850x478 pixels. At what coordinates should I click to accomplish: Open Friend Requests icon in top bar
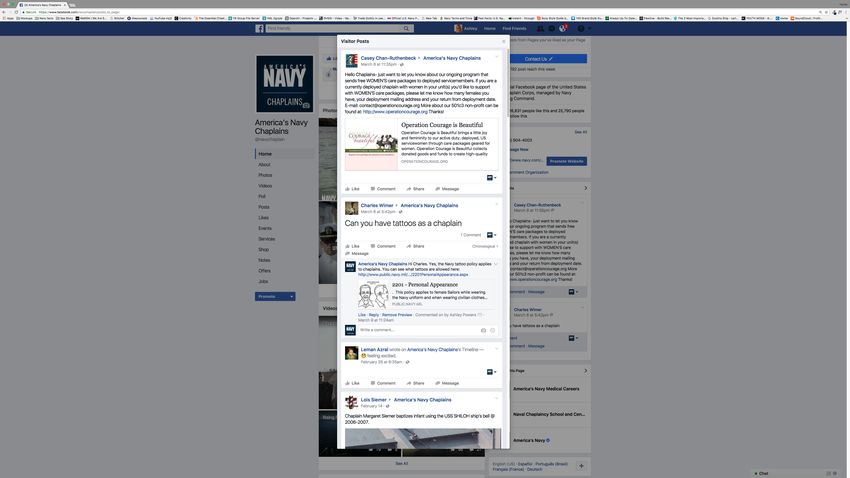point(540,29)
